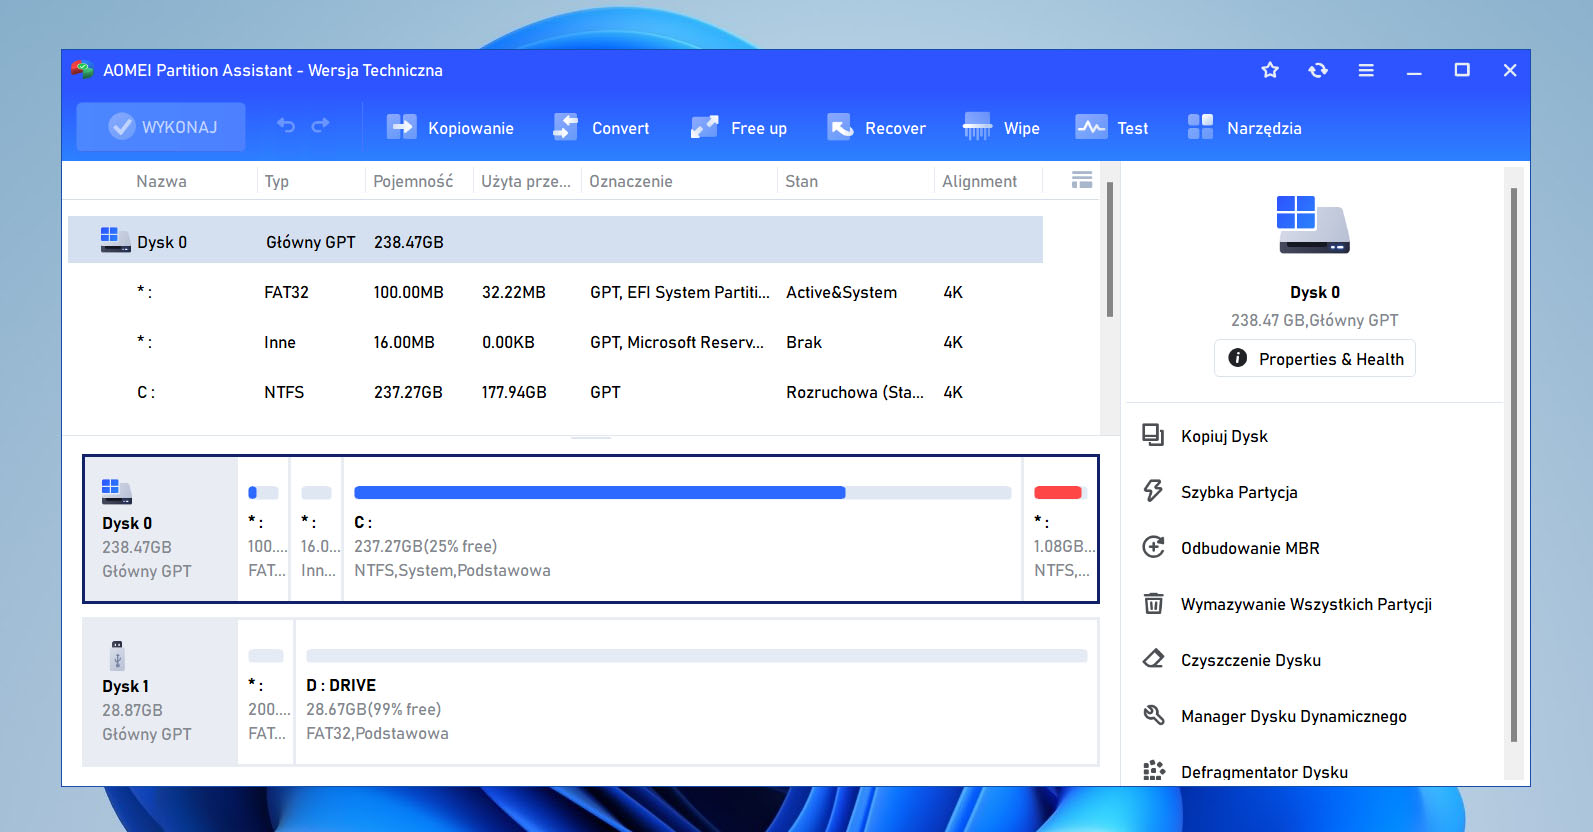The height and width of the screenshot is (832, 1593).
Task: Click Wymazywanie Wszystkich Partycji option
Action: click(x=1306, y=604)
